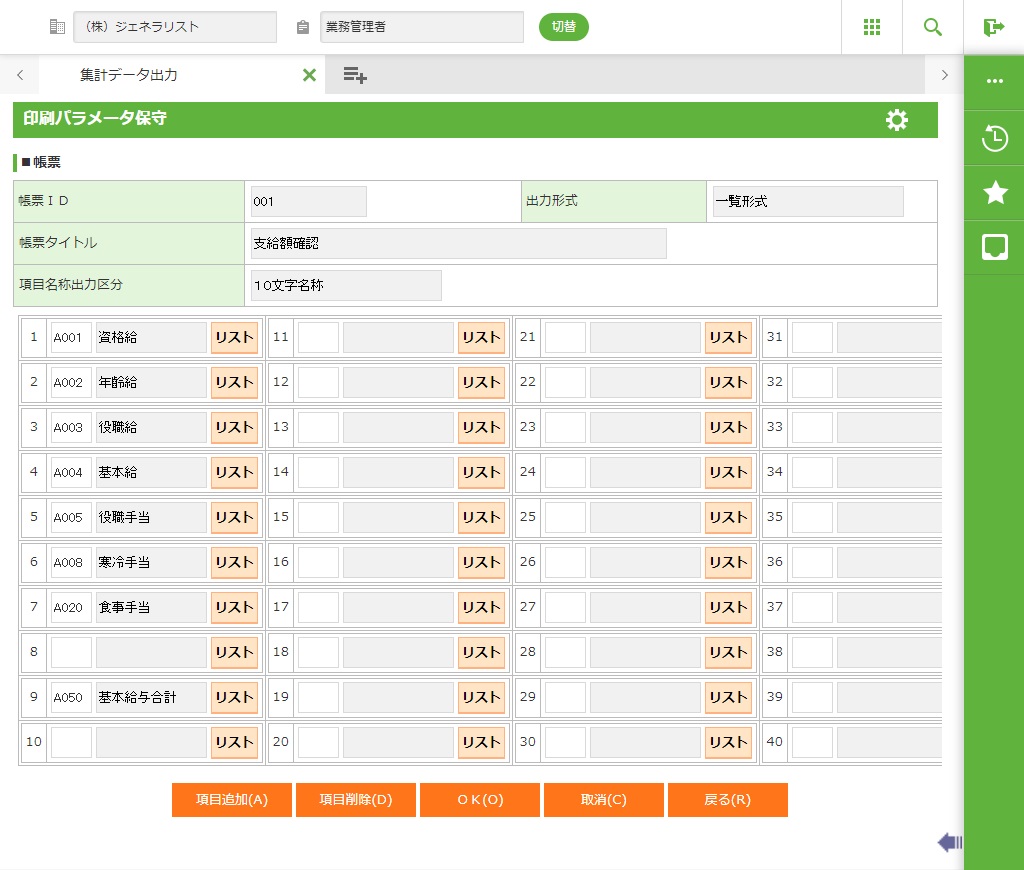Click the search magnifier icon
Viewport: 1024px width, 870px height.
coord(933,27)
